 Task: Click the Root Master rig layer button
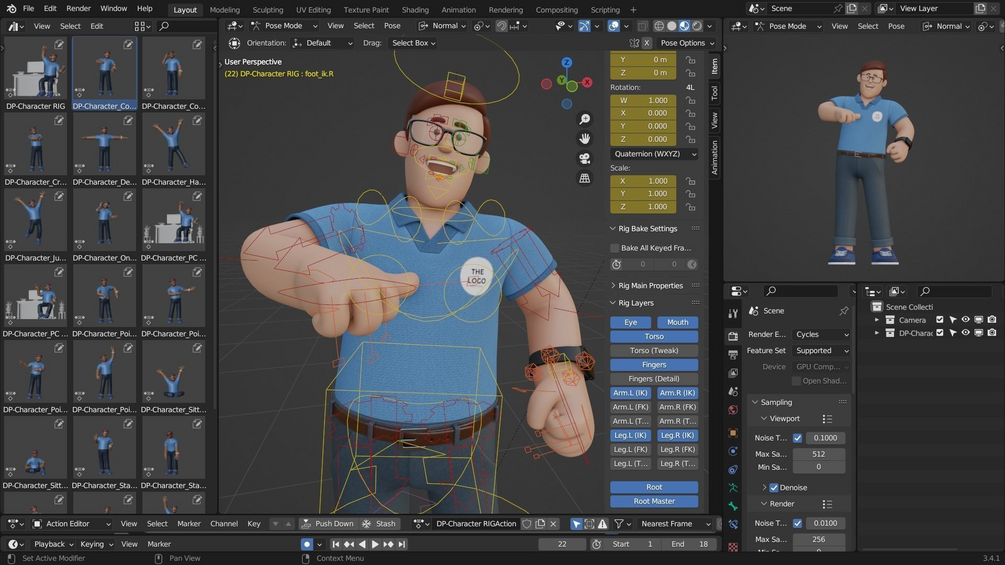[654, 501]
